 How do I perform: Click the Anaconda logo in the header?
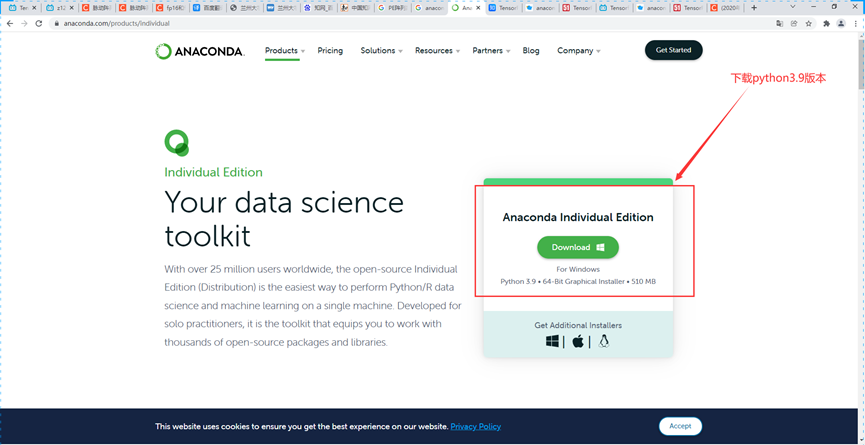point(200,51)
